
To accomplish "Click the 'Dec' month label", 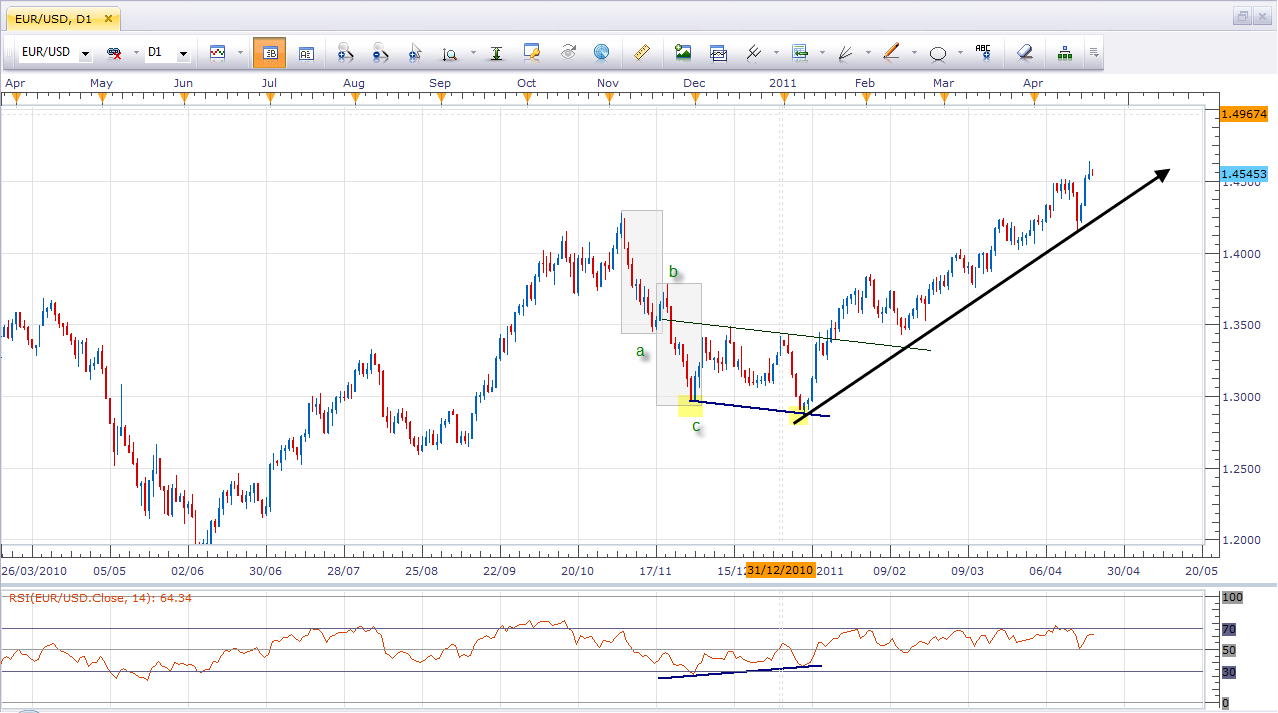I will point(694,83).
